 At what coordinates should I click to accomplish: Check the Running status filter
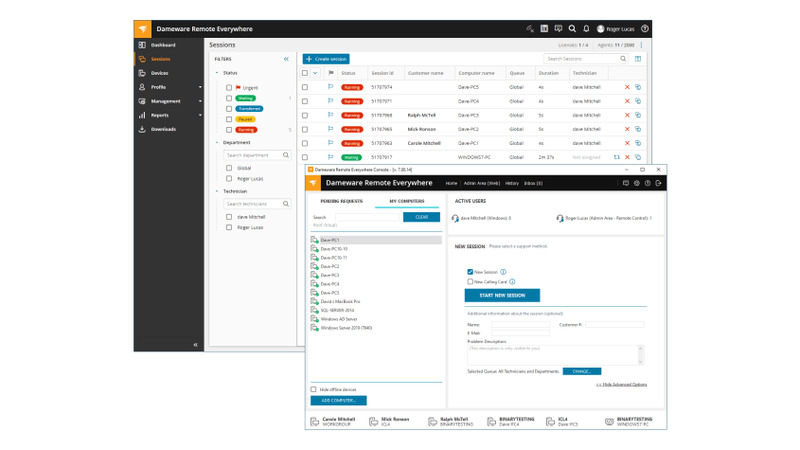229,130
